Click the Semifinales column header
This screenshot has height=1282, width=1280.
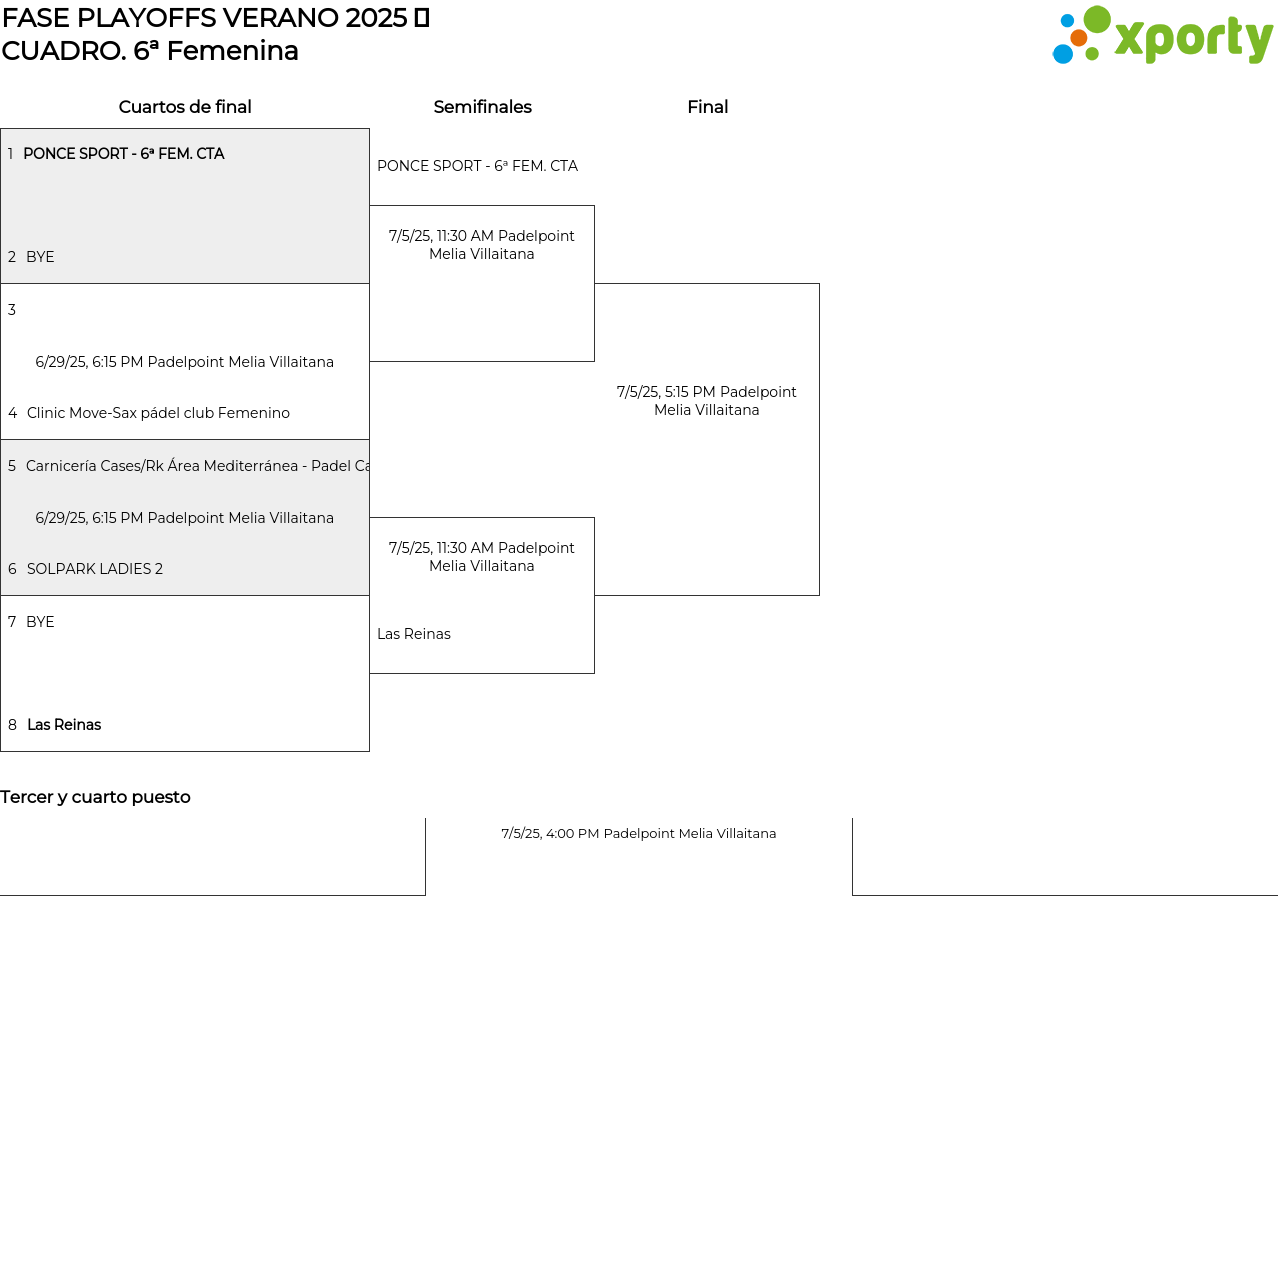482,107
